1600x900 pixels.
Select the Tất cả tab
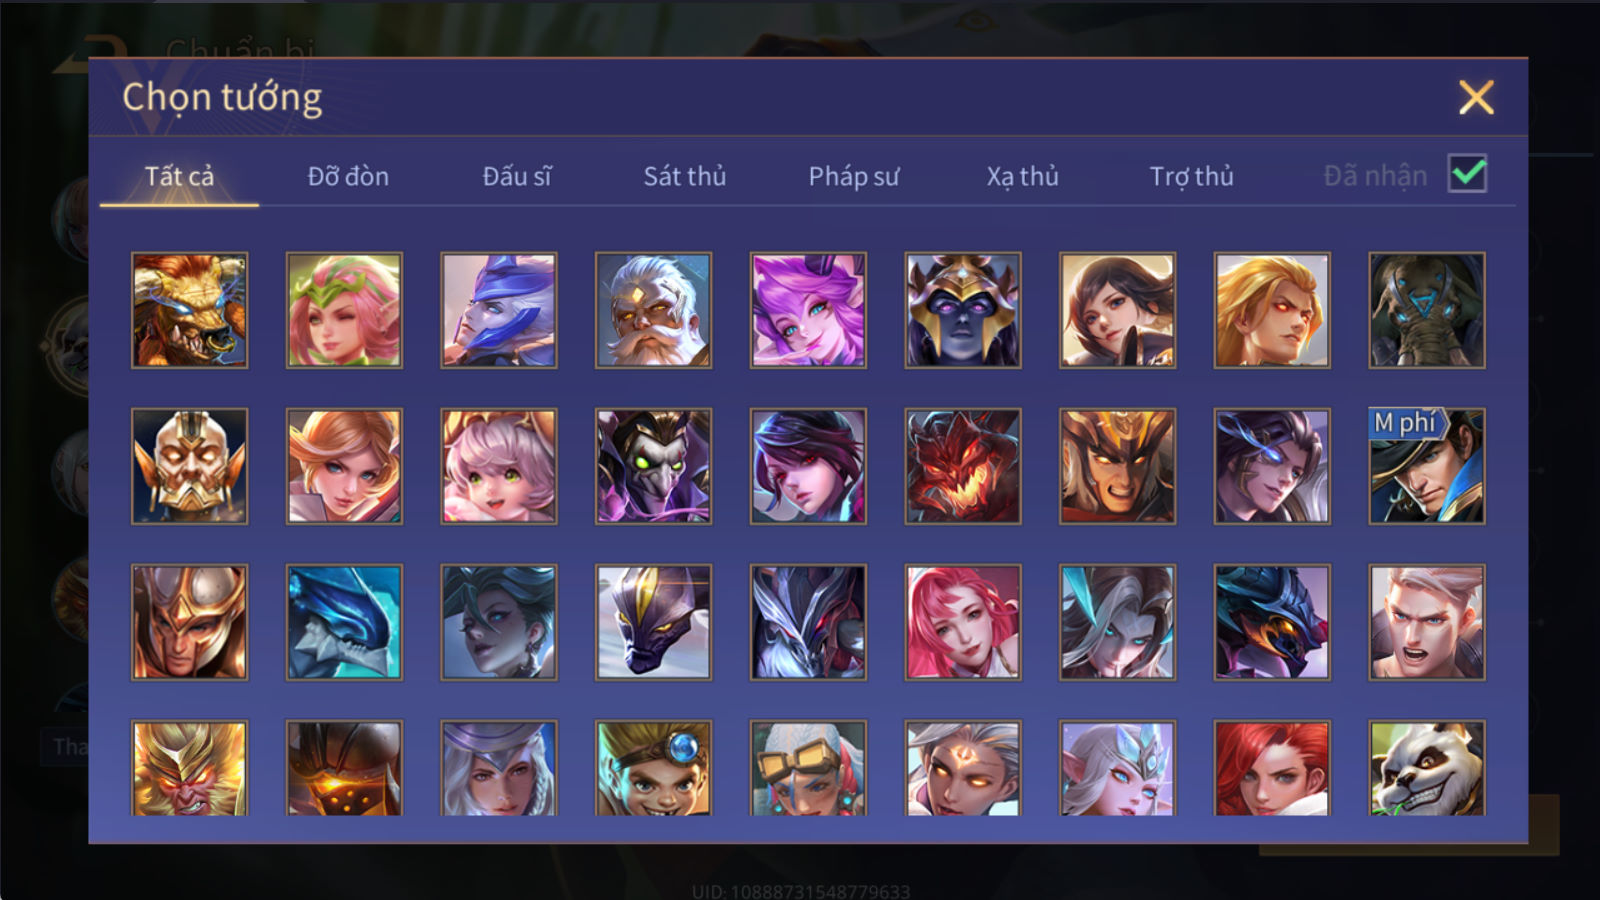179,176
